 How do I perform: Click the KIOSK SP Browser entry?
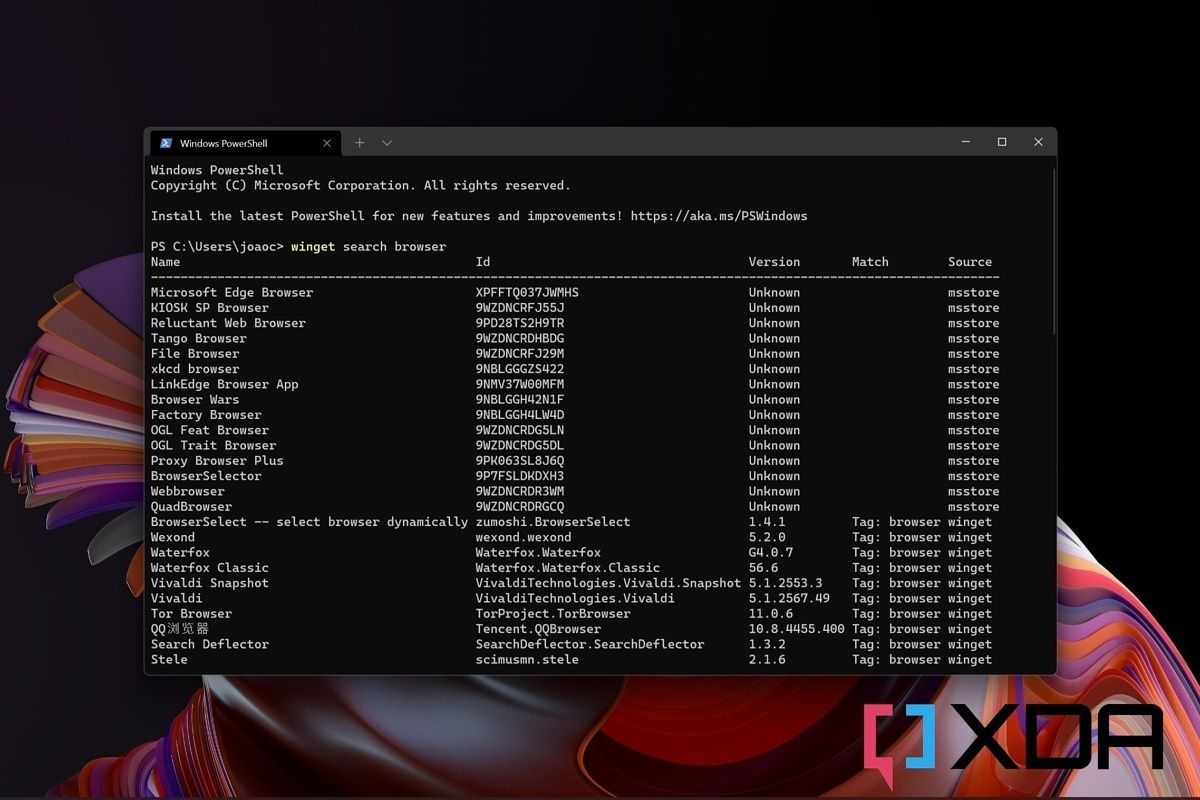click(210, 308)
